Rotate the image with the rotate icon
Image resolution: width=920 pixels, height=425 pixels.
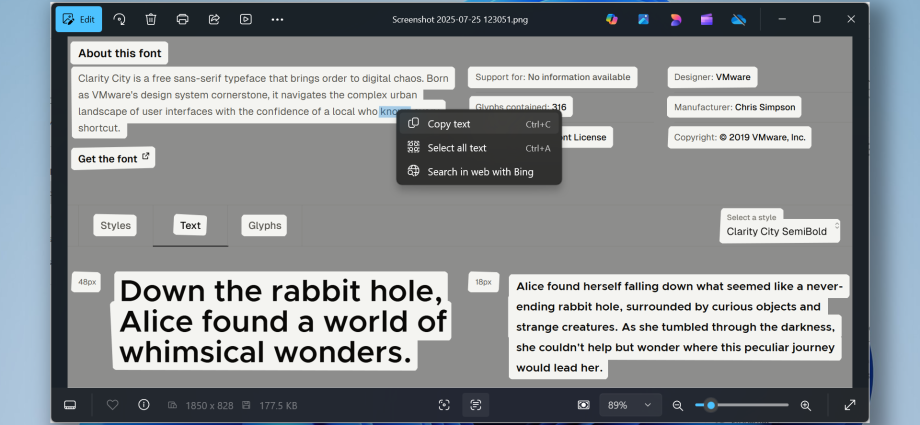(x=119, y=19)
